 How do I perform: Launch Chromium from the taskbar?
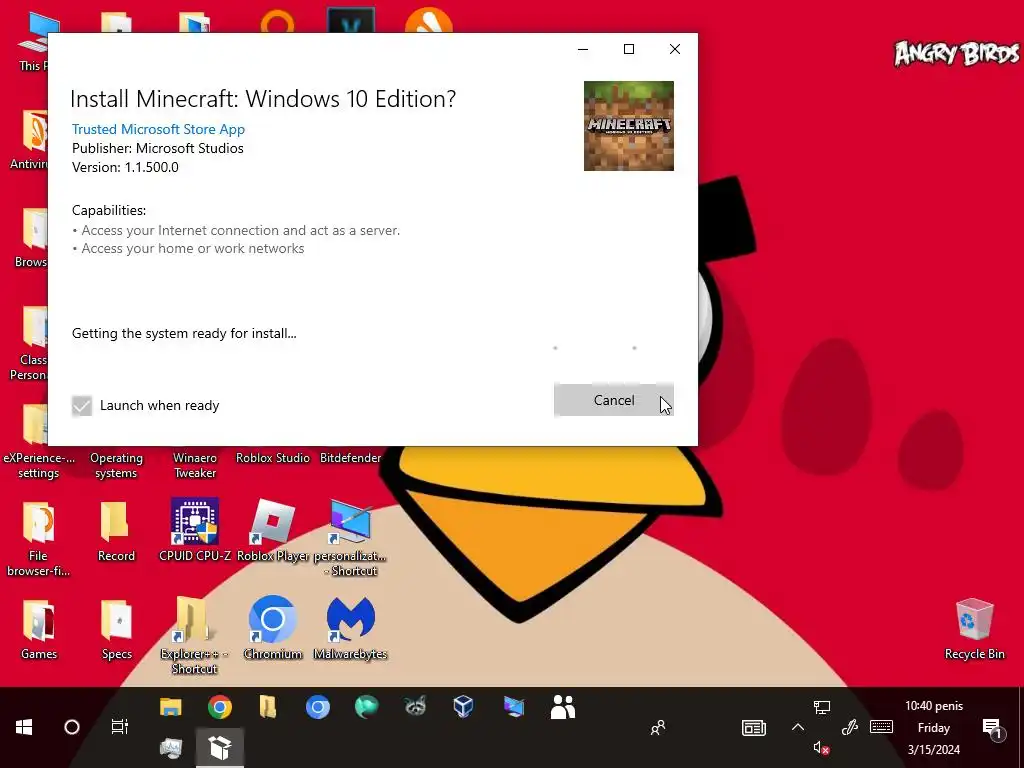coord(317,707)
